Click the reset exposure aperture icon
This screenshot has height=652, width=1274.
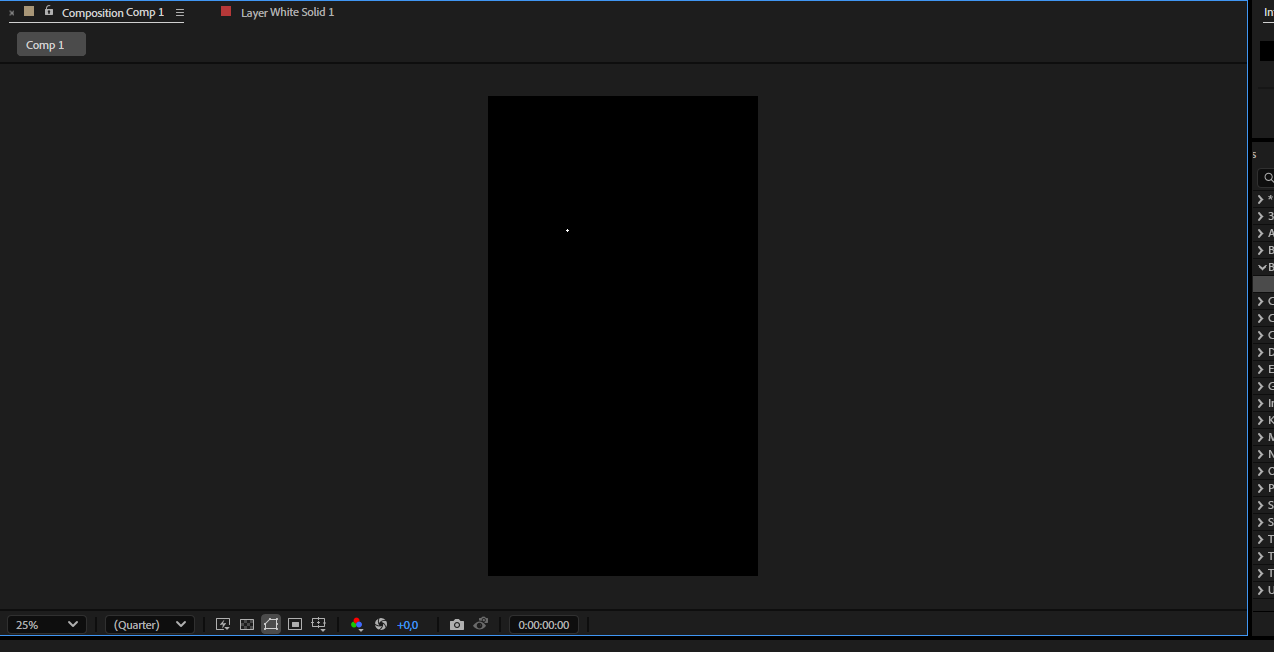381,624
